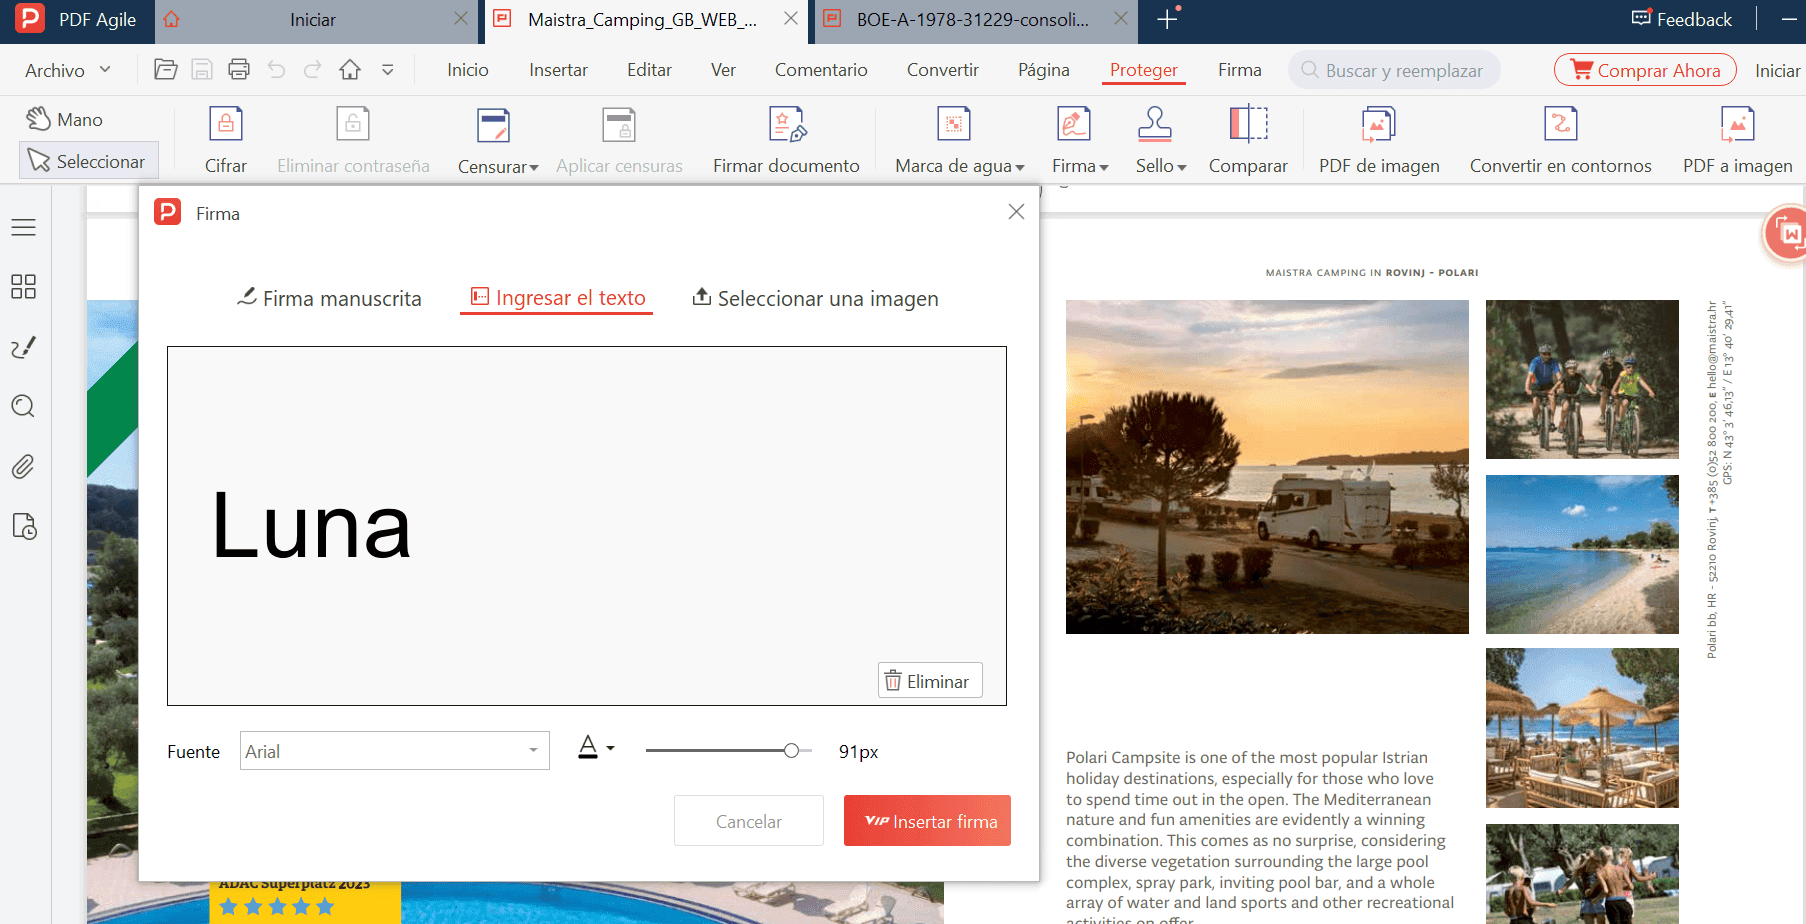Click the Insertar firma button

click(x=926, y=820)
